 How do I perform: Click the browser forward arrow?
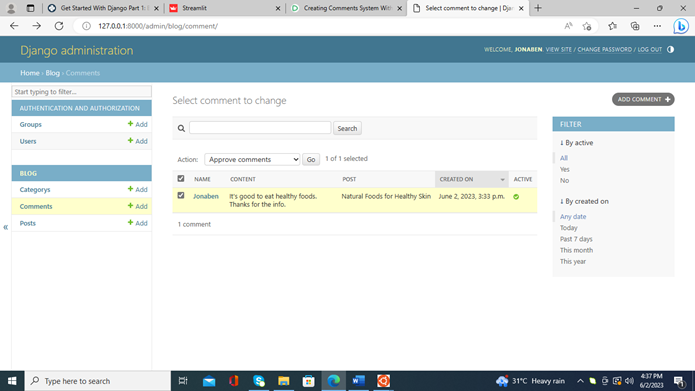coord(36,26)
